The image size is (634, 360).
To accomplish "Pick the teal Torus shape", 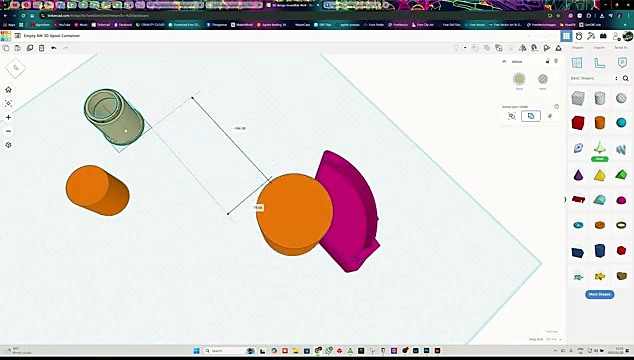I will (578, 225).
